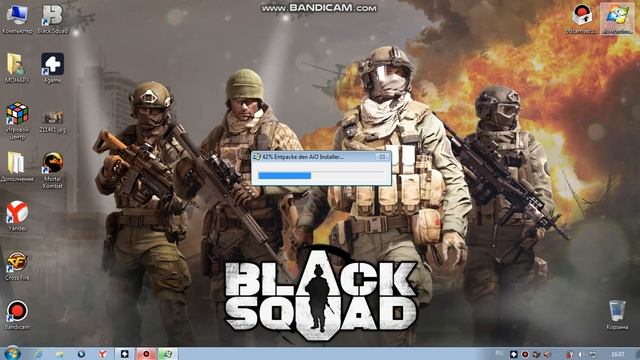
Task: Open the network tray icon
Action: click(x=593, y=354)
